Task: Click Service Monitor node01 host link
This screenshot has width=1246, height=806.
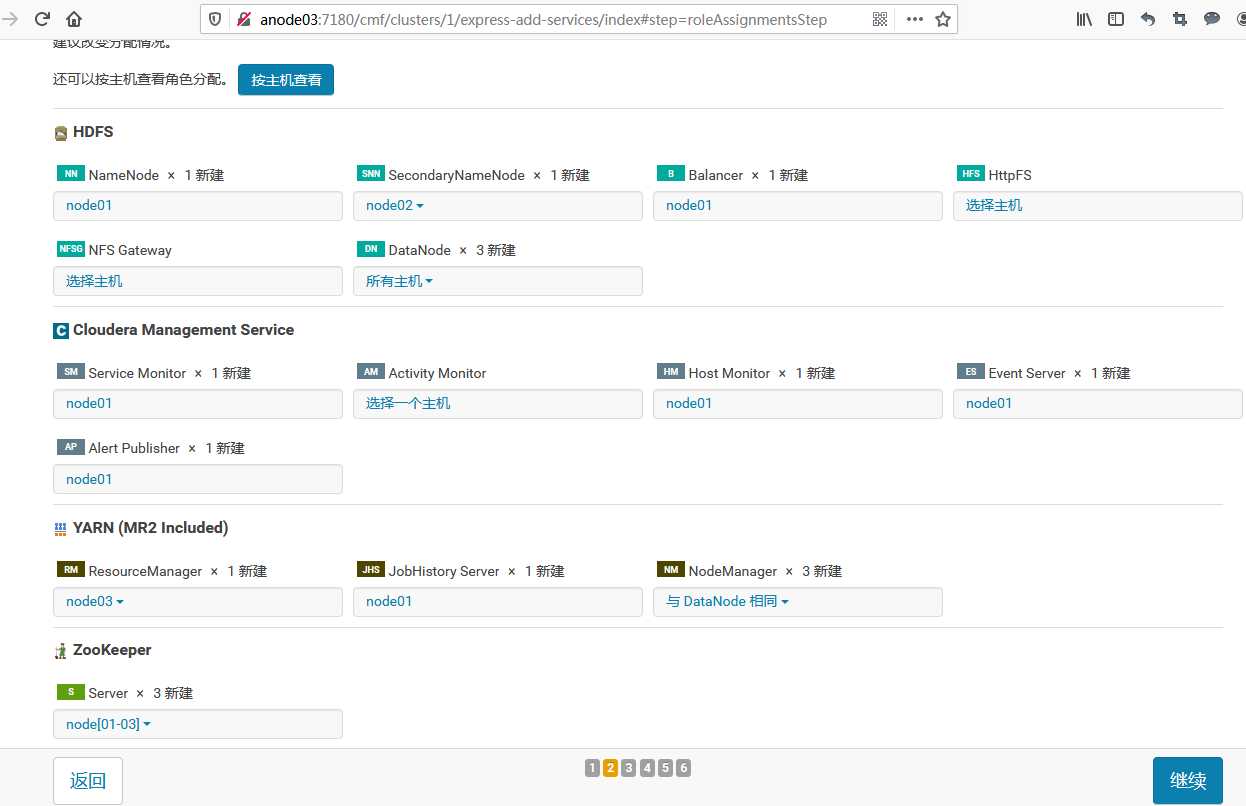Action: tap(89, 404)
